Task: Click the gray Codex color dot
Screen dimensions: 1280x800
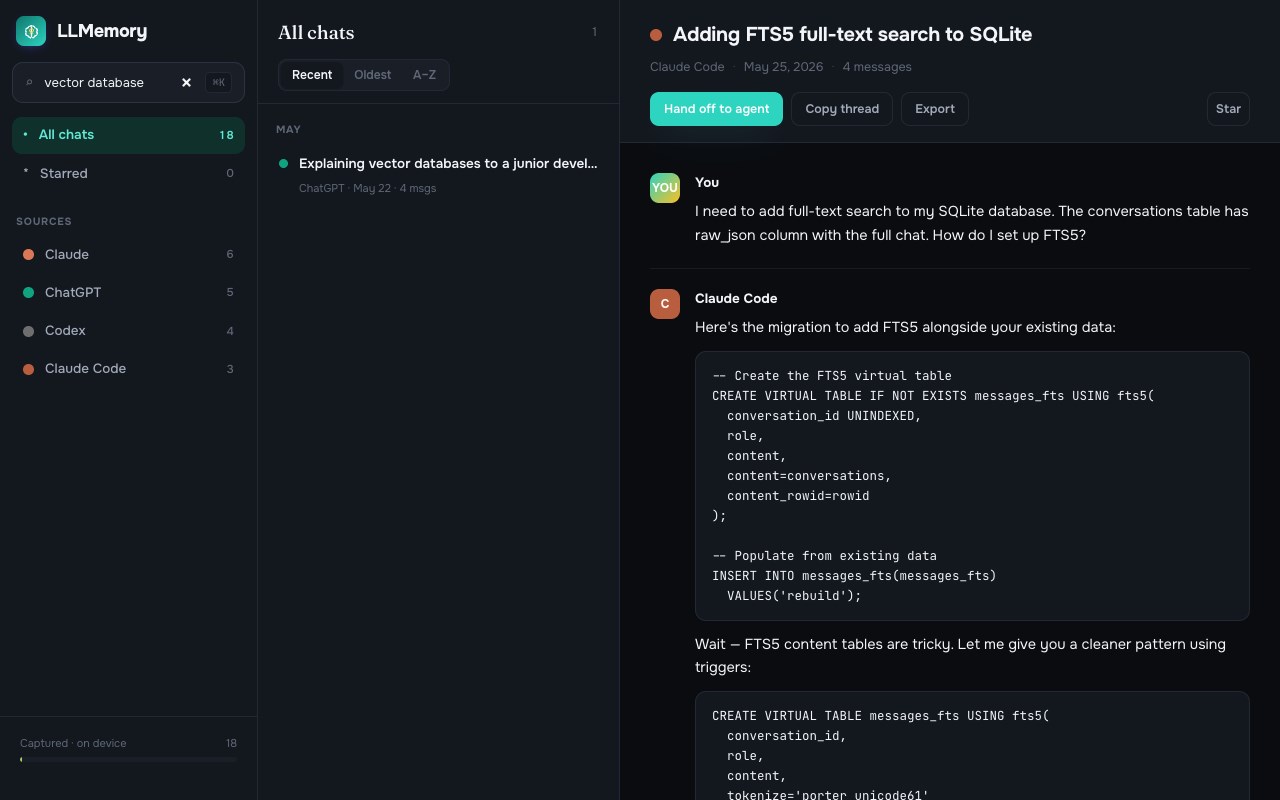Action: click(28, 330)
